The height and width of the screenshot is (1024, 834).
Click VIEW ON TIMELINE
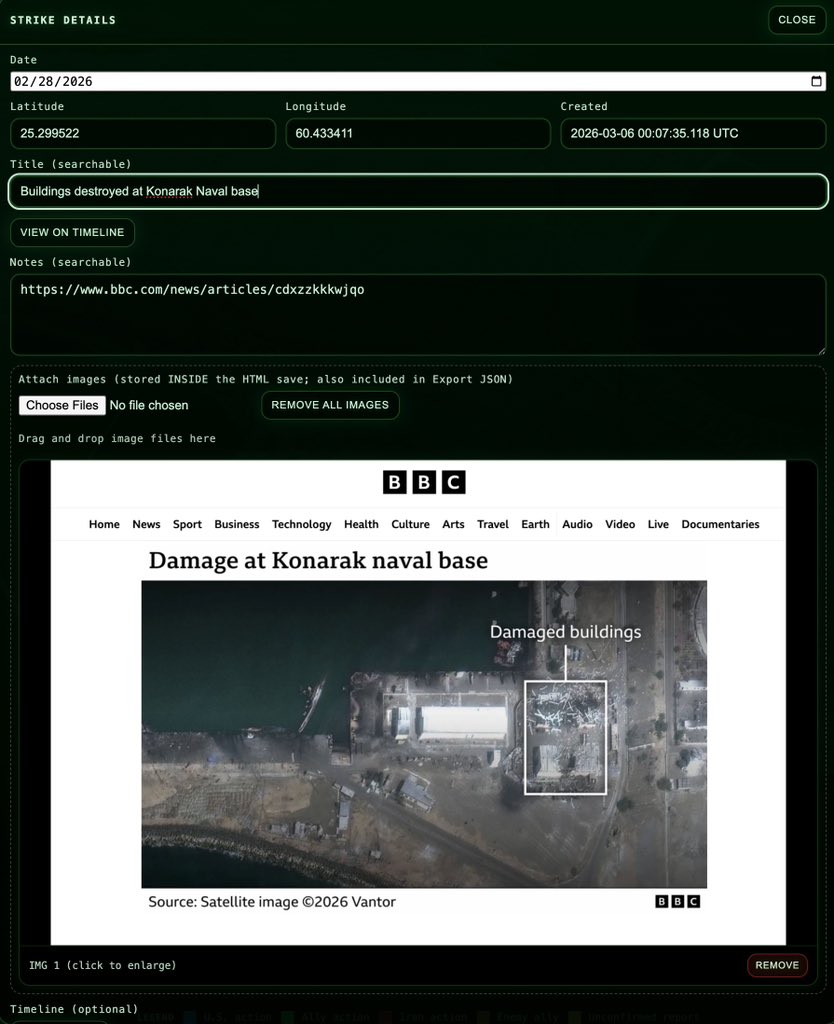pyautogui.click(x=72, y=232)
